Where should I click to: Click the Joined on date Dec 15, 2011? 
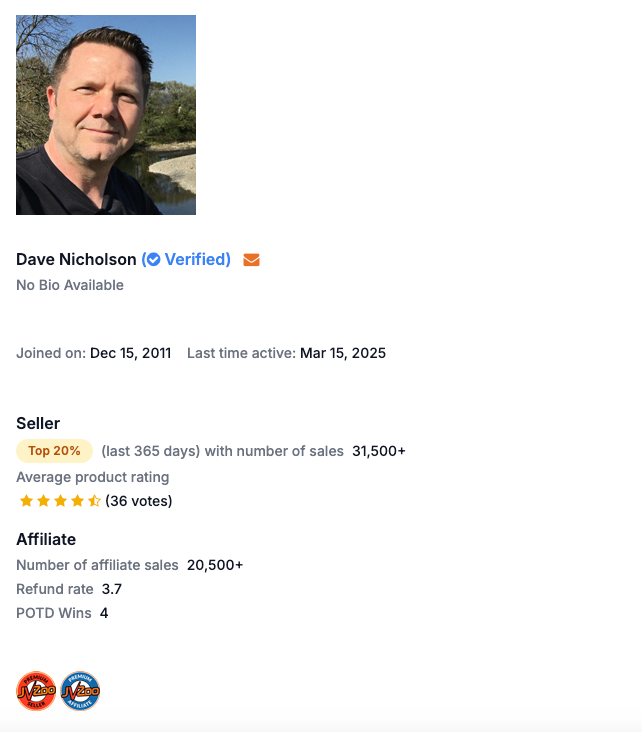coord(131,353)
